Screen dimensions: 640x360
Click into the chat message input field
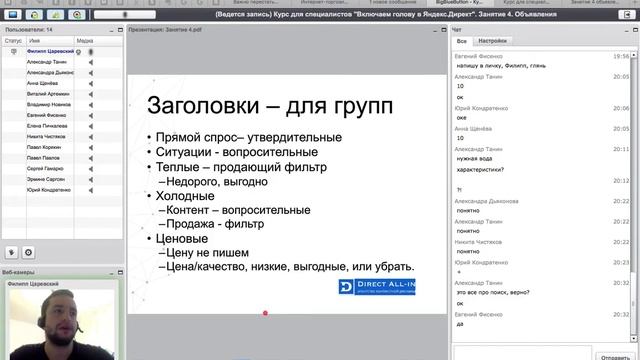coord(523,353)
